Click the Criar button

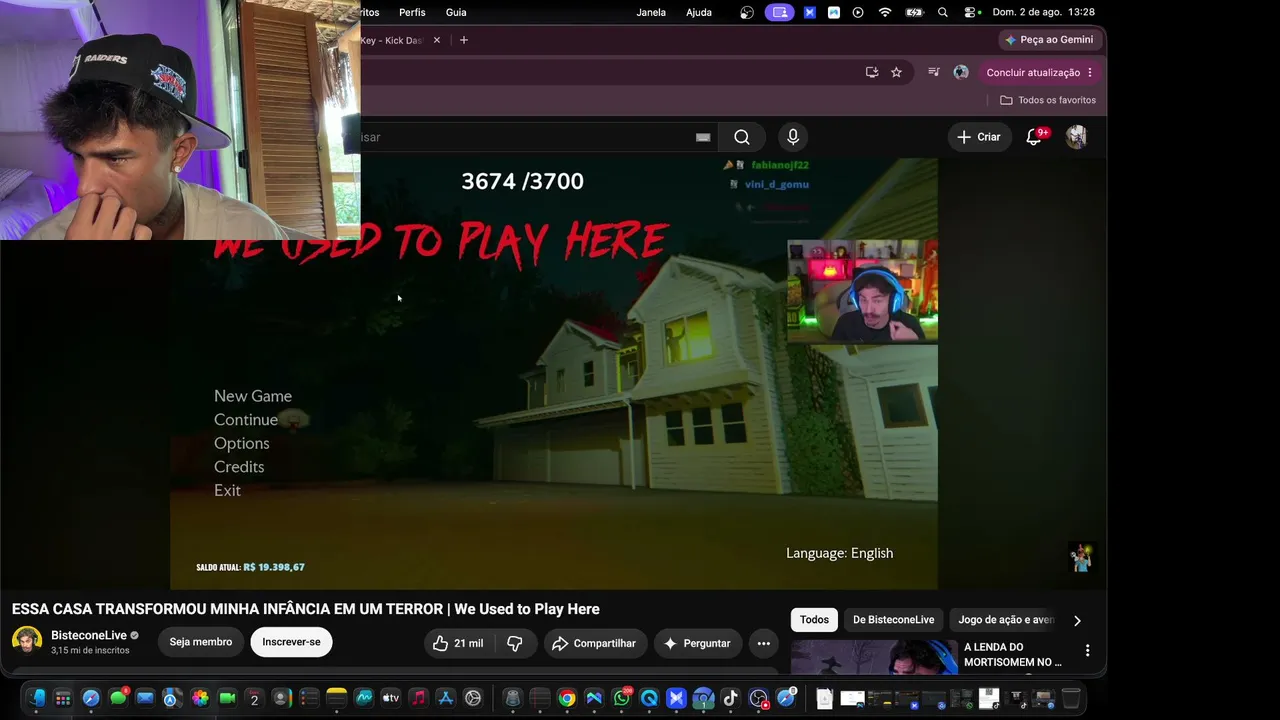(978, 137)
